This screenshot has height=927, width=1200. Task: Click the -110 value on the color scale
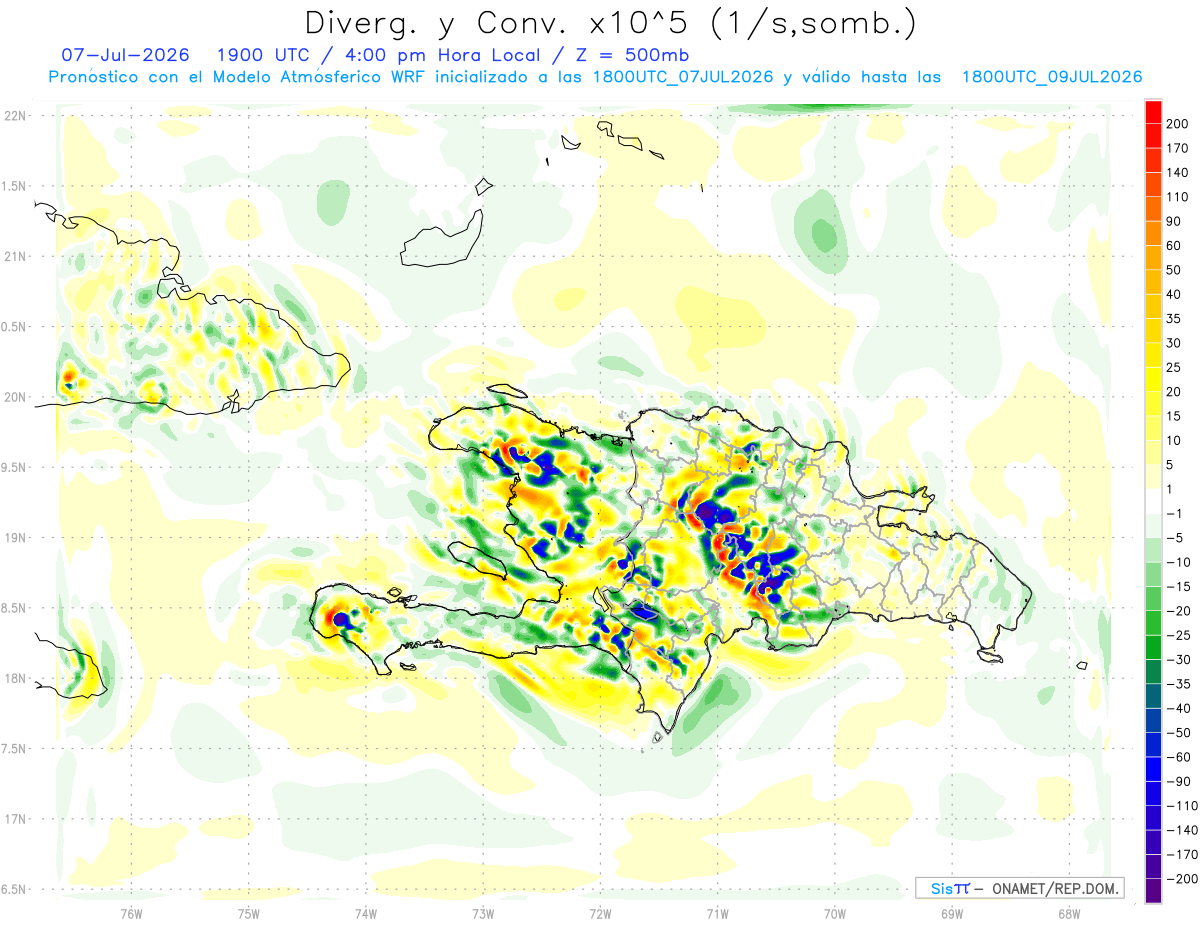(x=1184, y=806)
